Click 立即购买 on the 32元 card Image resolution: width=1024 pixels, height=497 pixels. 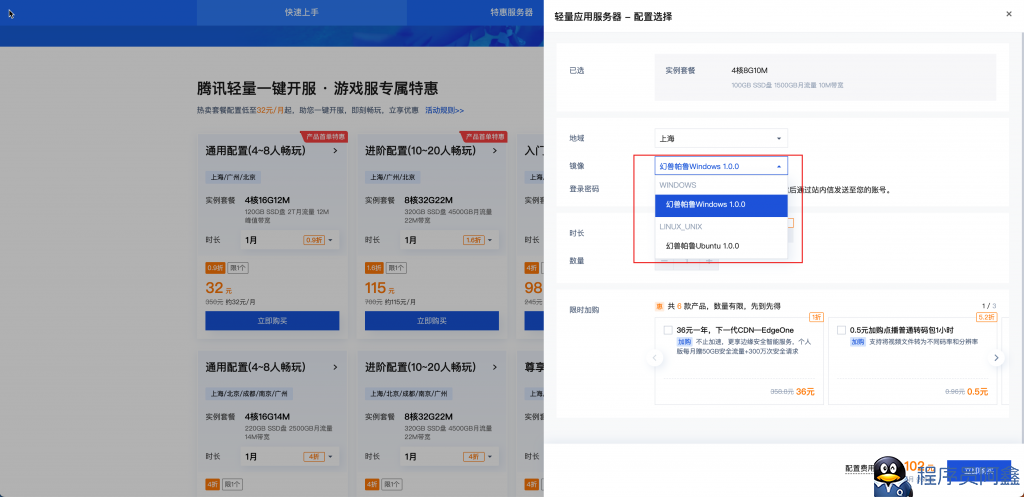[272, 321]
